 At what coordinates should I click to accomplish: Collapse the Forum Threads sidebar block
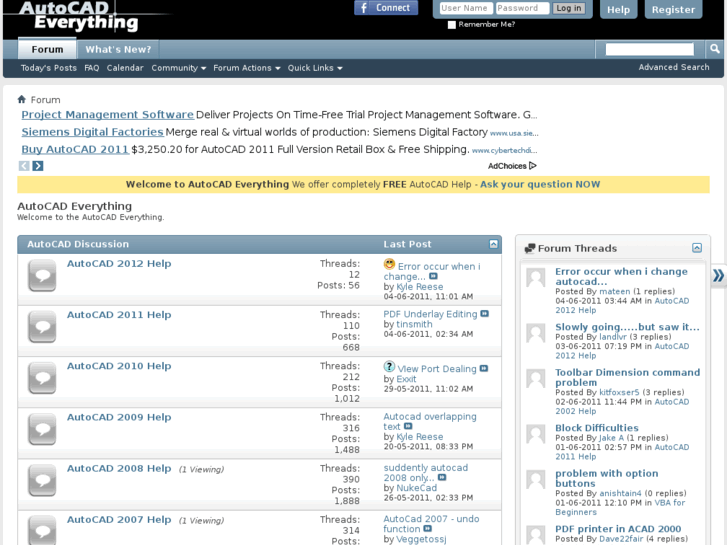697,248
